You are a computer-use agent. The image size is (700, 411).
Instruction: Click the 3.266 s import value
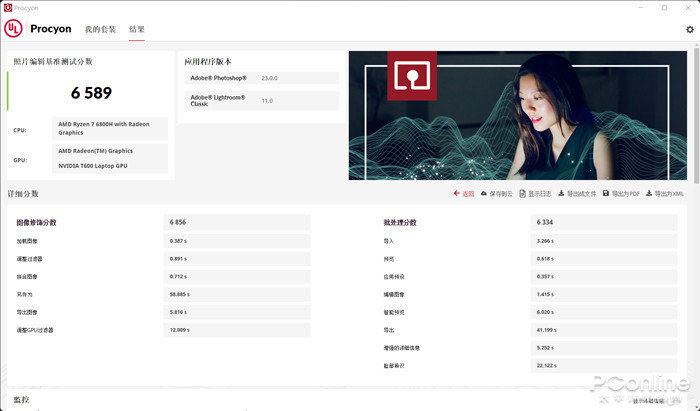point(545,241)
